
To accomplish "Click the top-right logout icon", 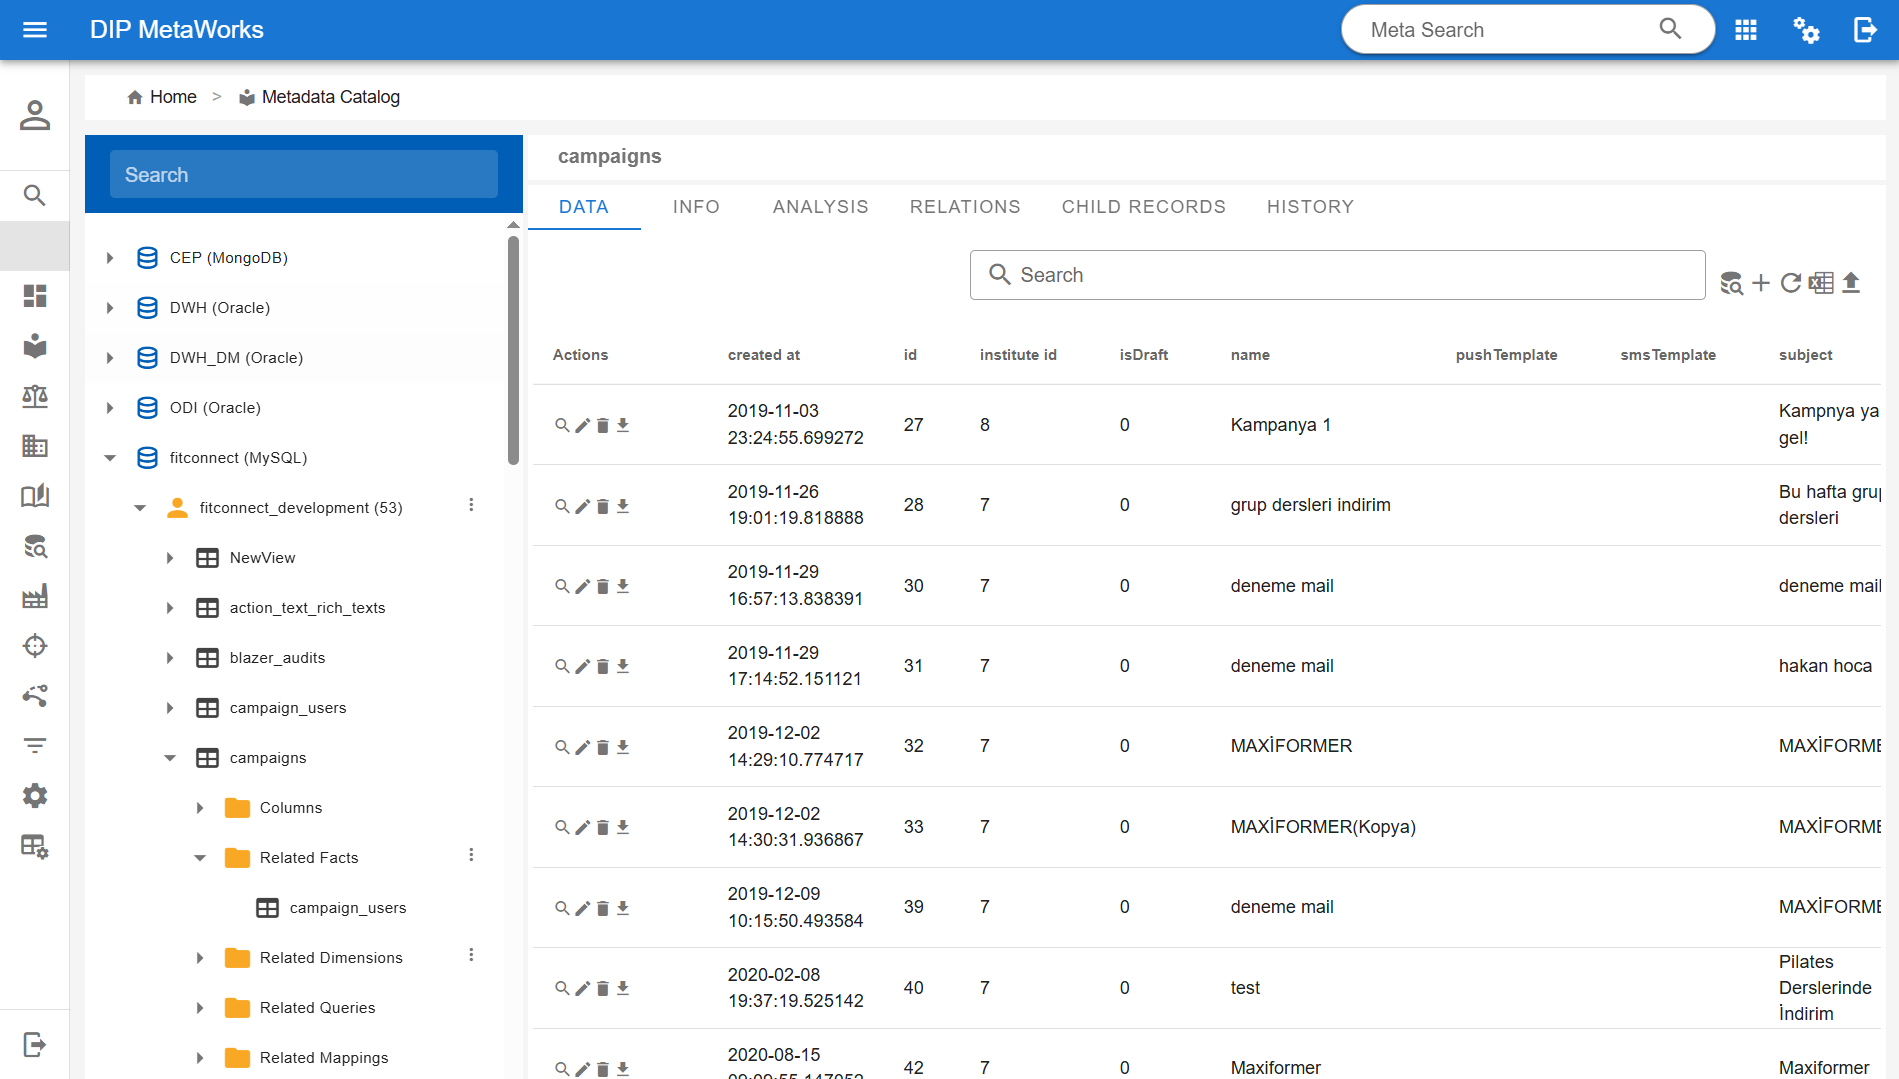I will pyautogui.click(x=1865, y=30).
